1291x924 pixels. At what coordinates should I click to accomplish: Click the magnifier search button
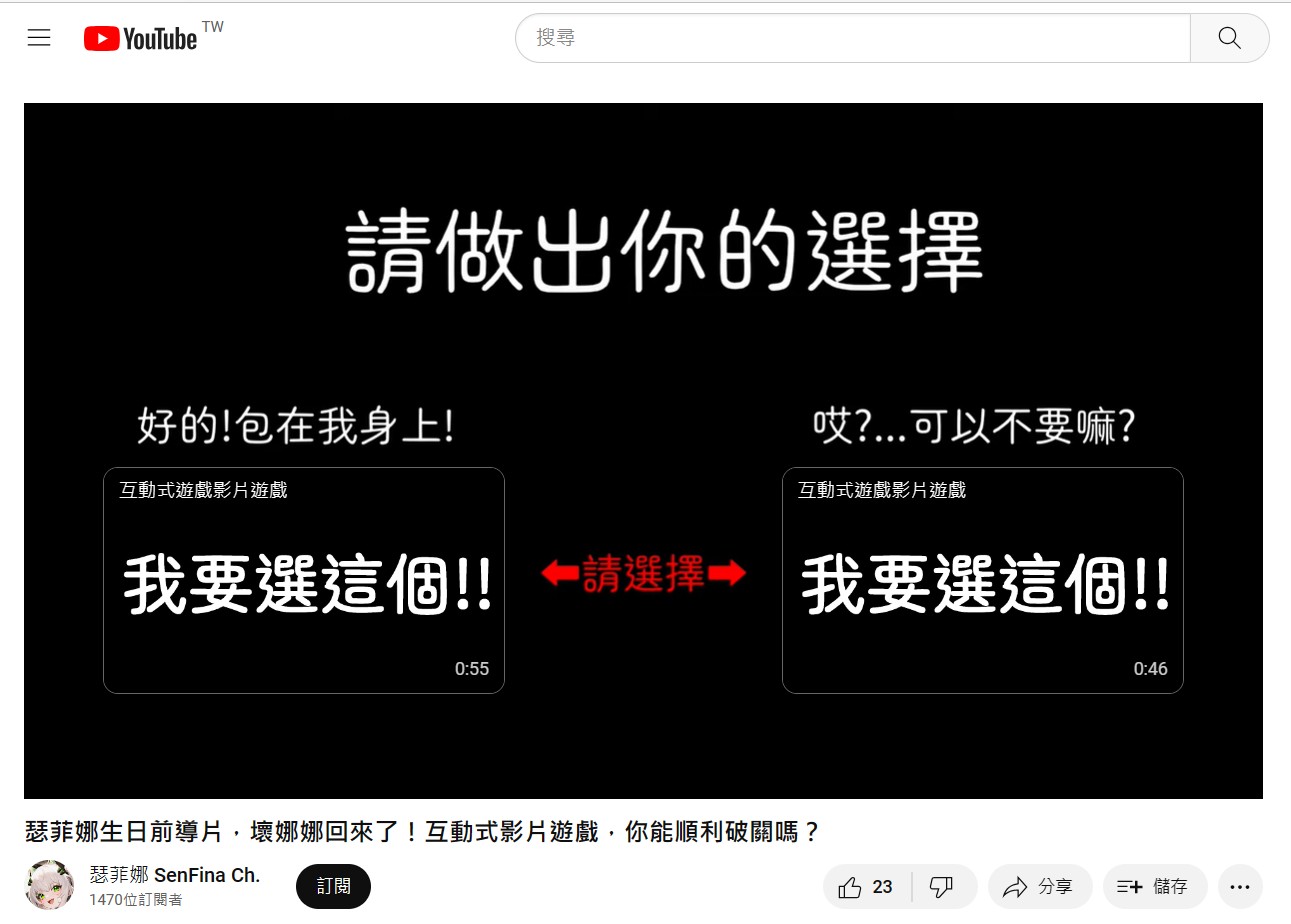pos(1229,38)
